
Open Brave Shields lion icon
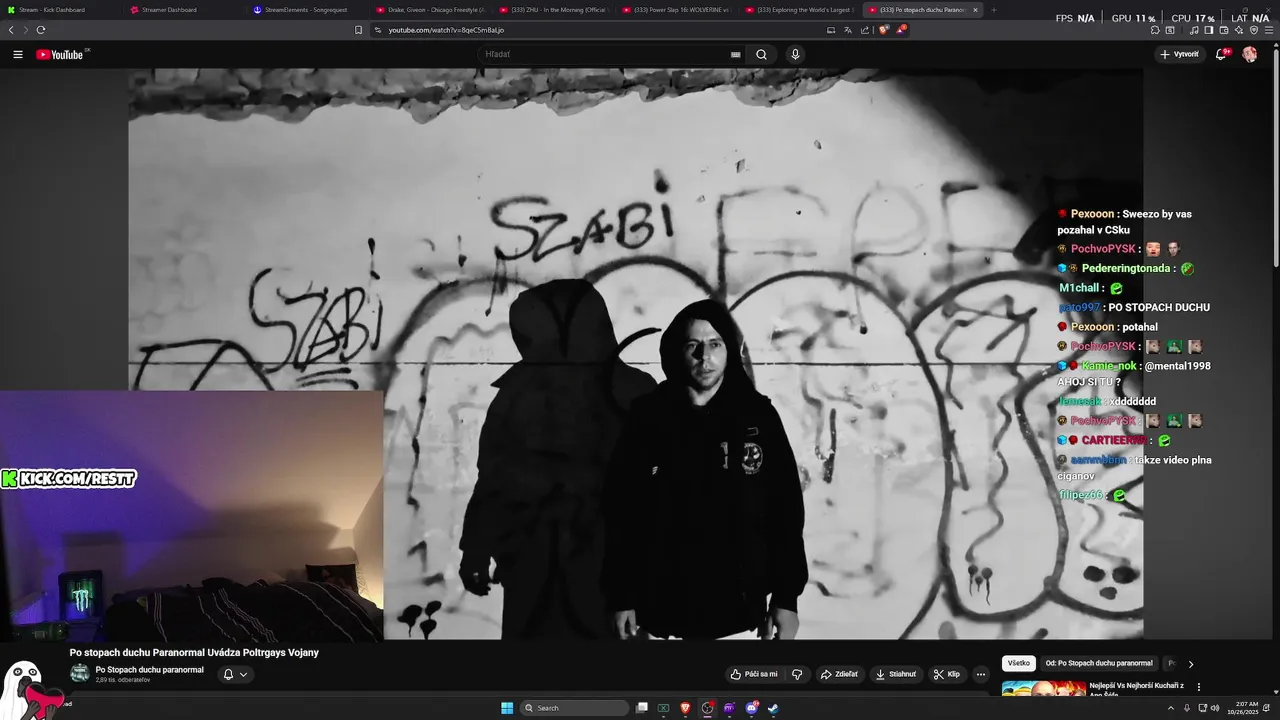point(884,30)
